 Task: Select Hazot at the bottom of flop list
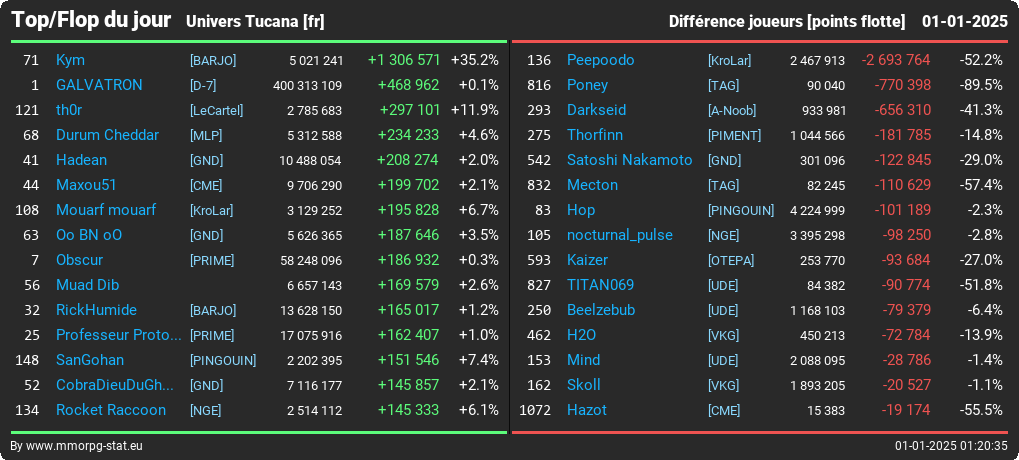[586, 410]
